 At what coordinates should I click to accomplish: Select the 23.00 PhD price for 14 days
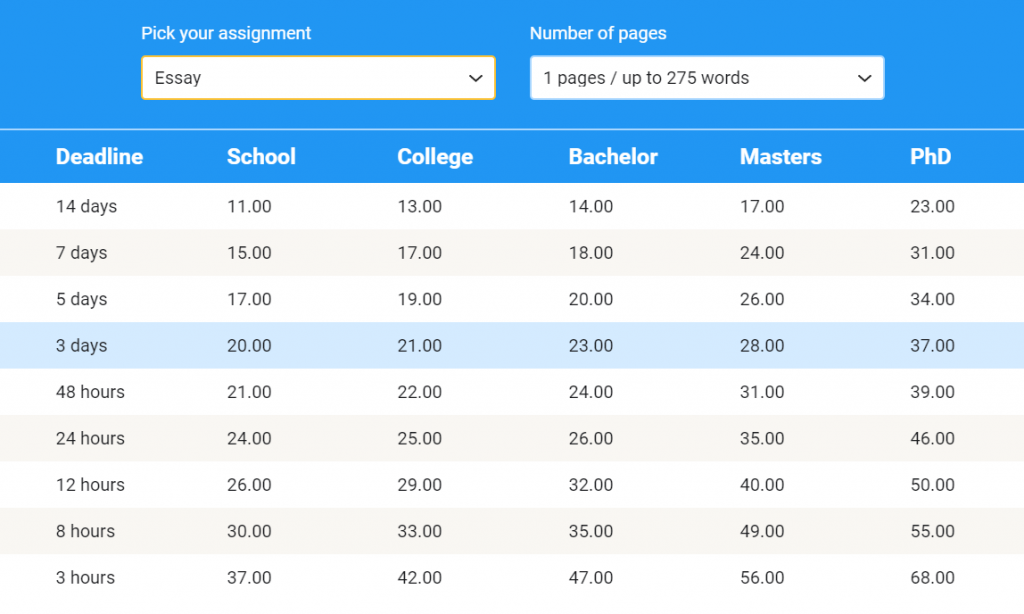932,207
